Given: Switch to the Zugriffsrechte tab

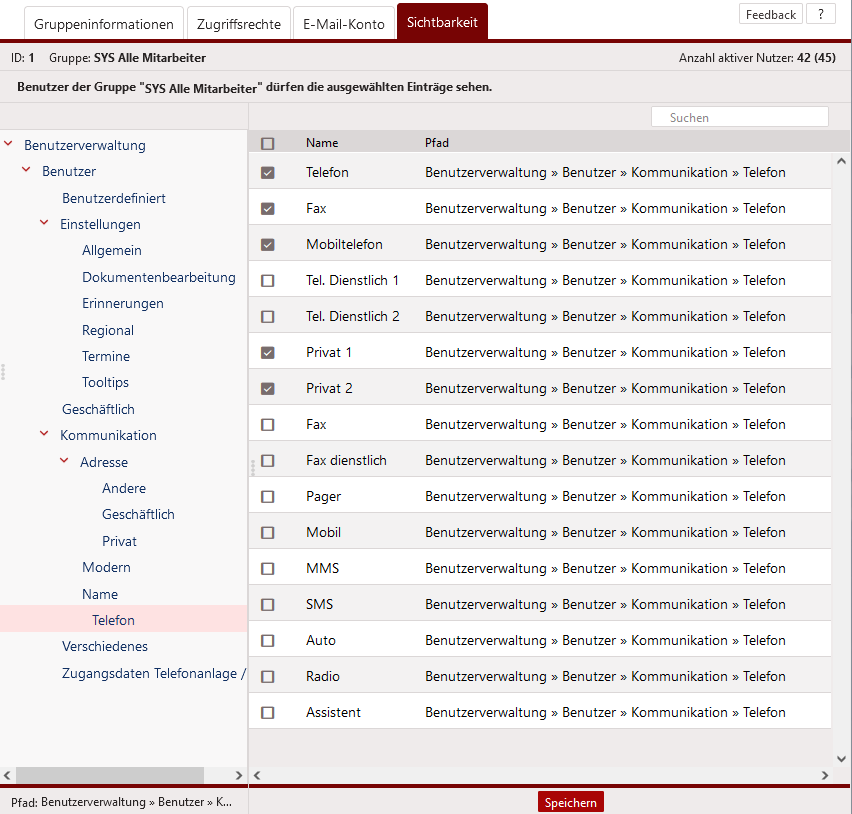Looking at the screenshot, I should point(239,24).
